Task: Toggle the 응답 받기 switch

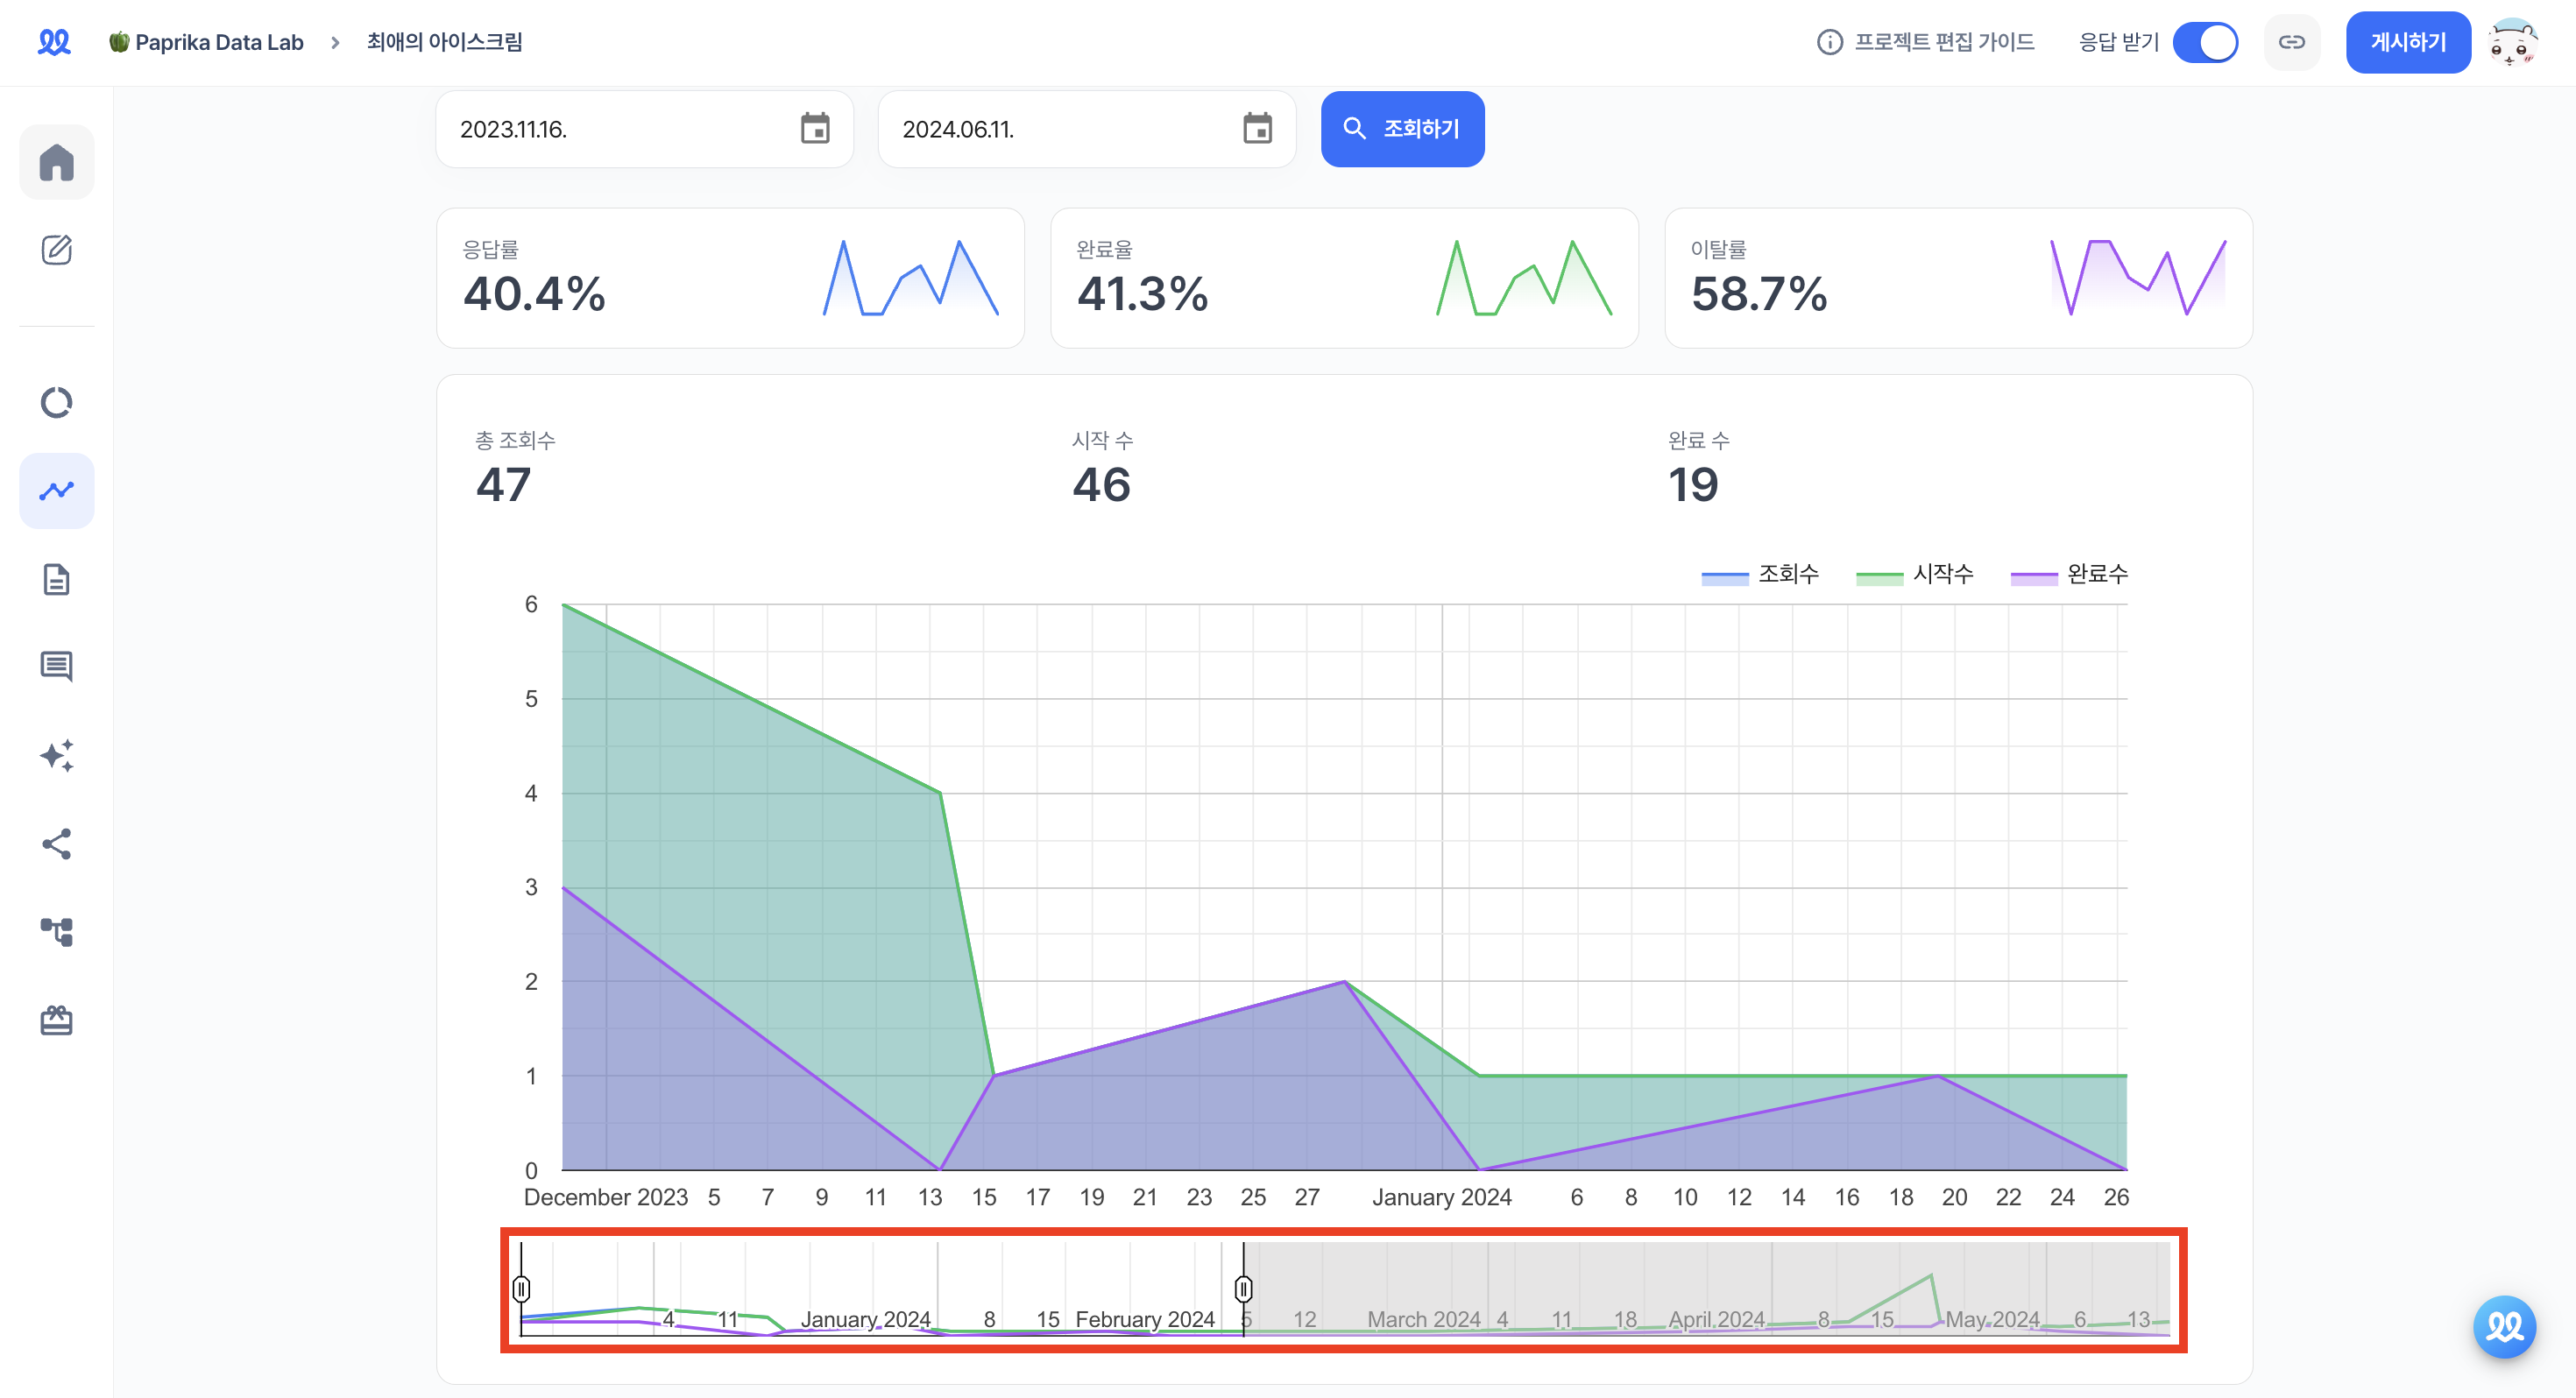Action: (x=2205, y=42)
